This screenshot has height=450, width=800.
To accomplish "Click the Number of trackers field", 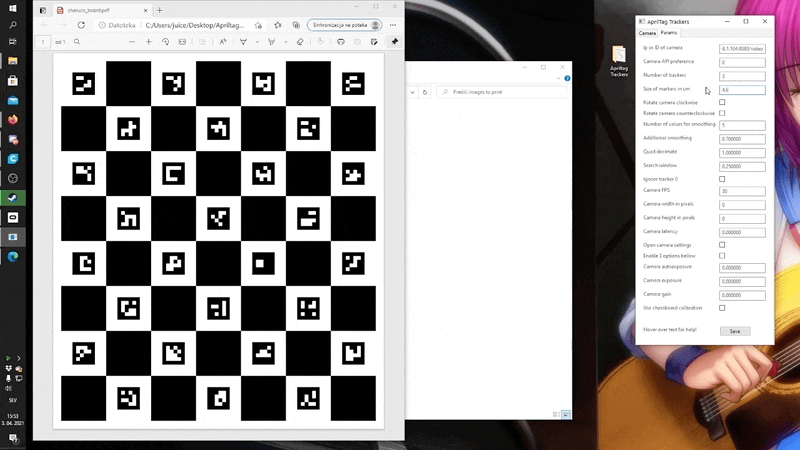I will coord(742,76).
